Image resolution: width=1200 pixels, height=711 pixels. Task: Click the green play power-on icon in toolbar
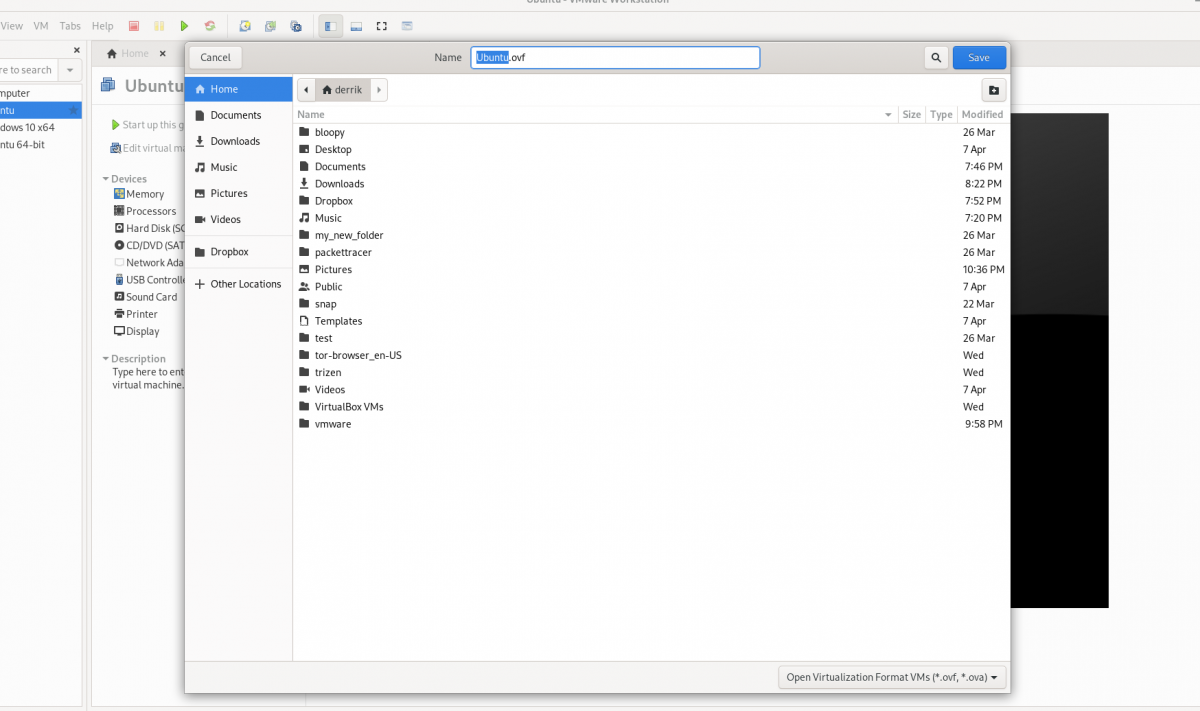click(184, 26)
